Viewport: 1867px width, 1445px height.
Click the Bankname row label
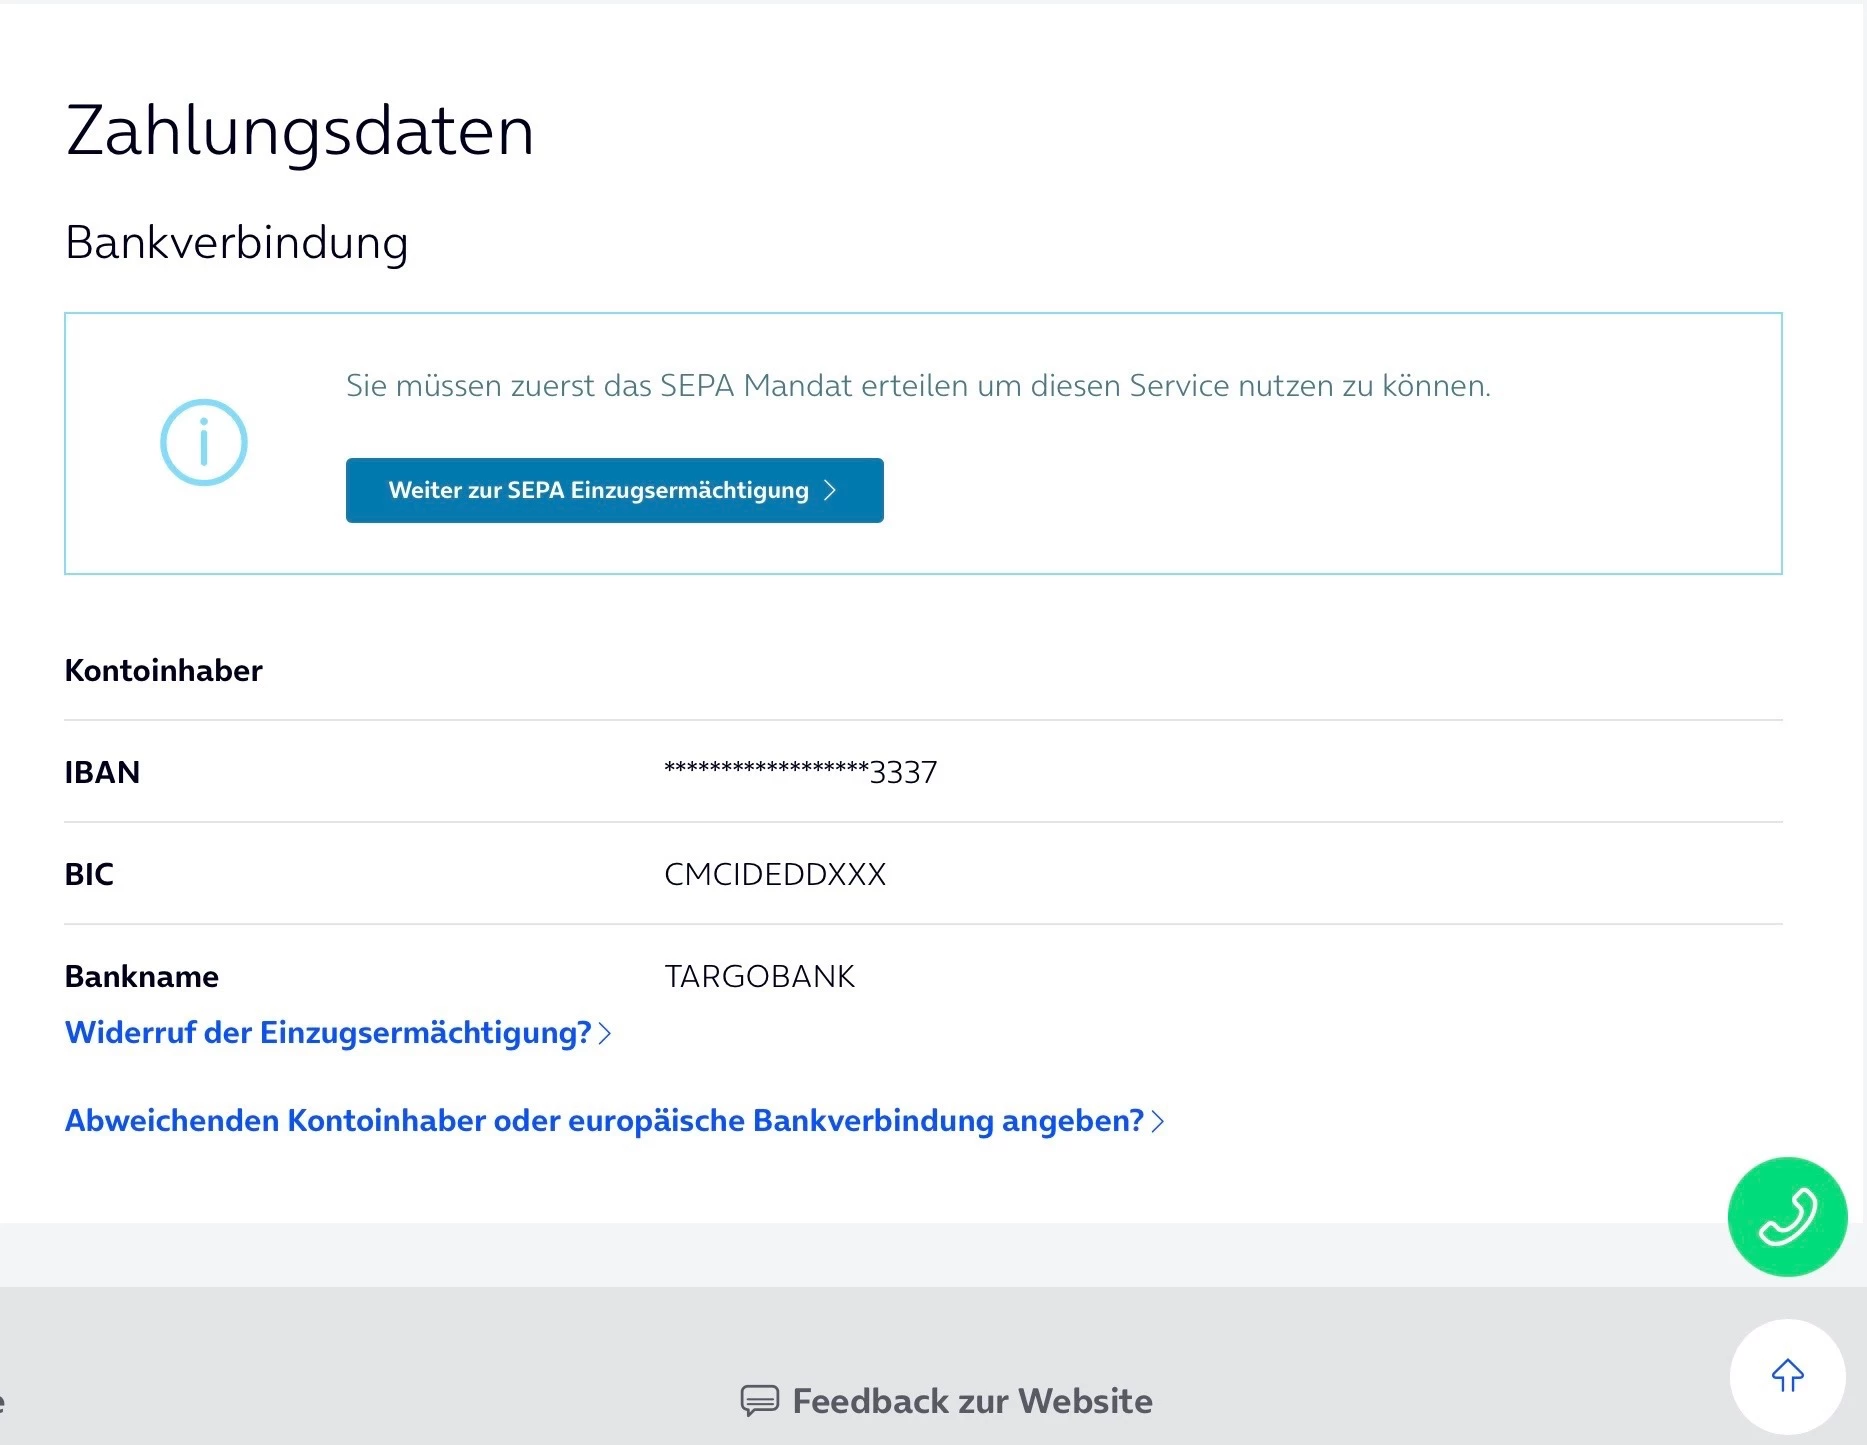(141, 976)
